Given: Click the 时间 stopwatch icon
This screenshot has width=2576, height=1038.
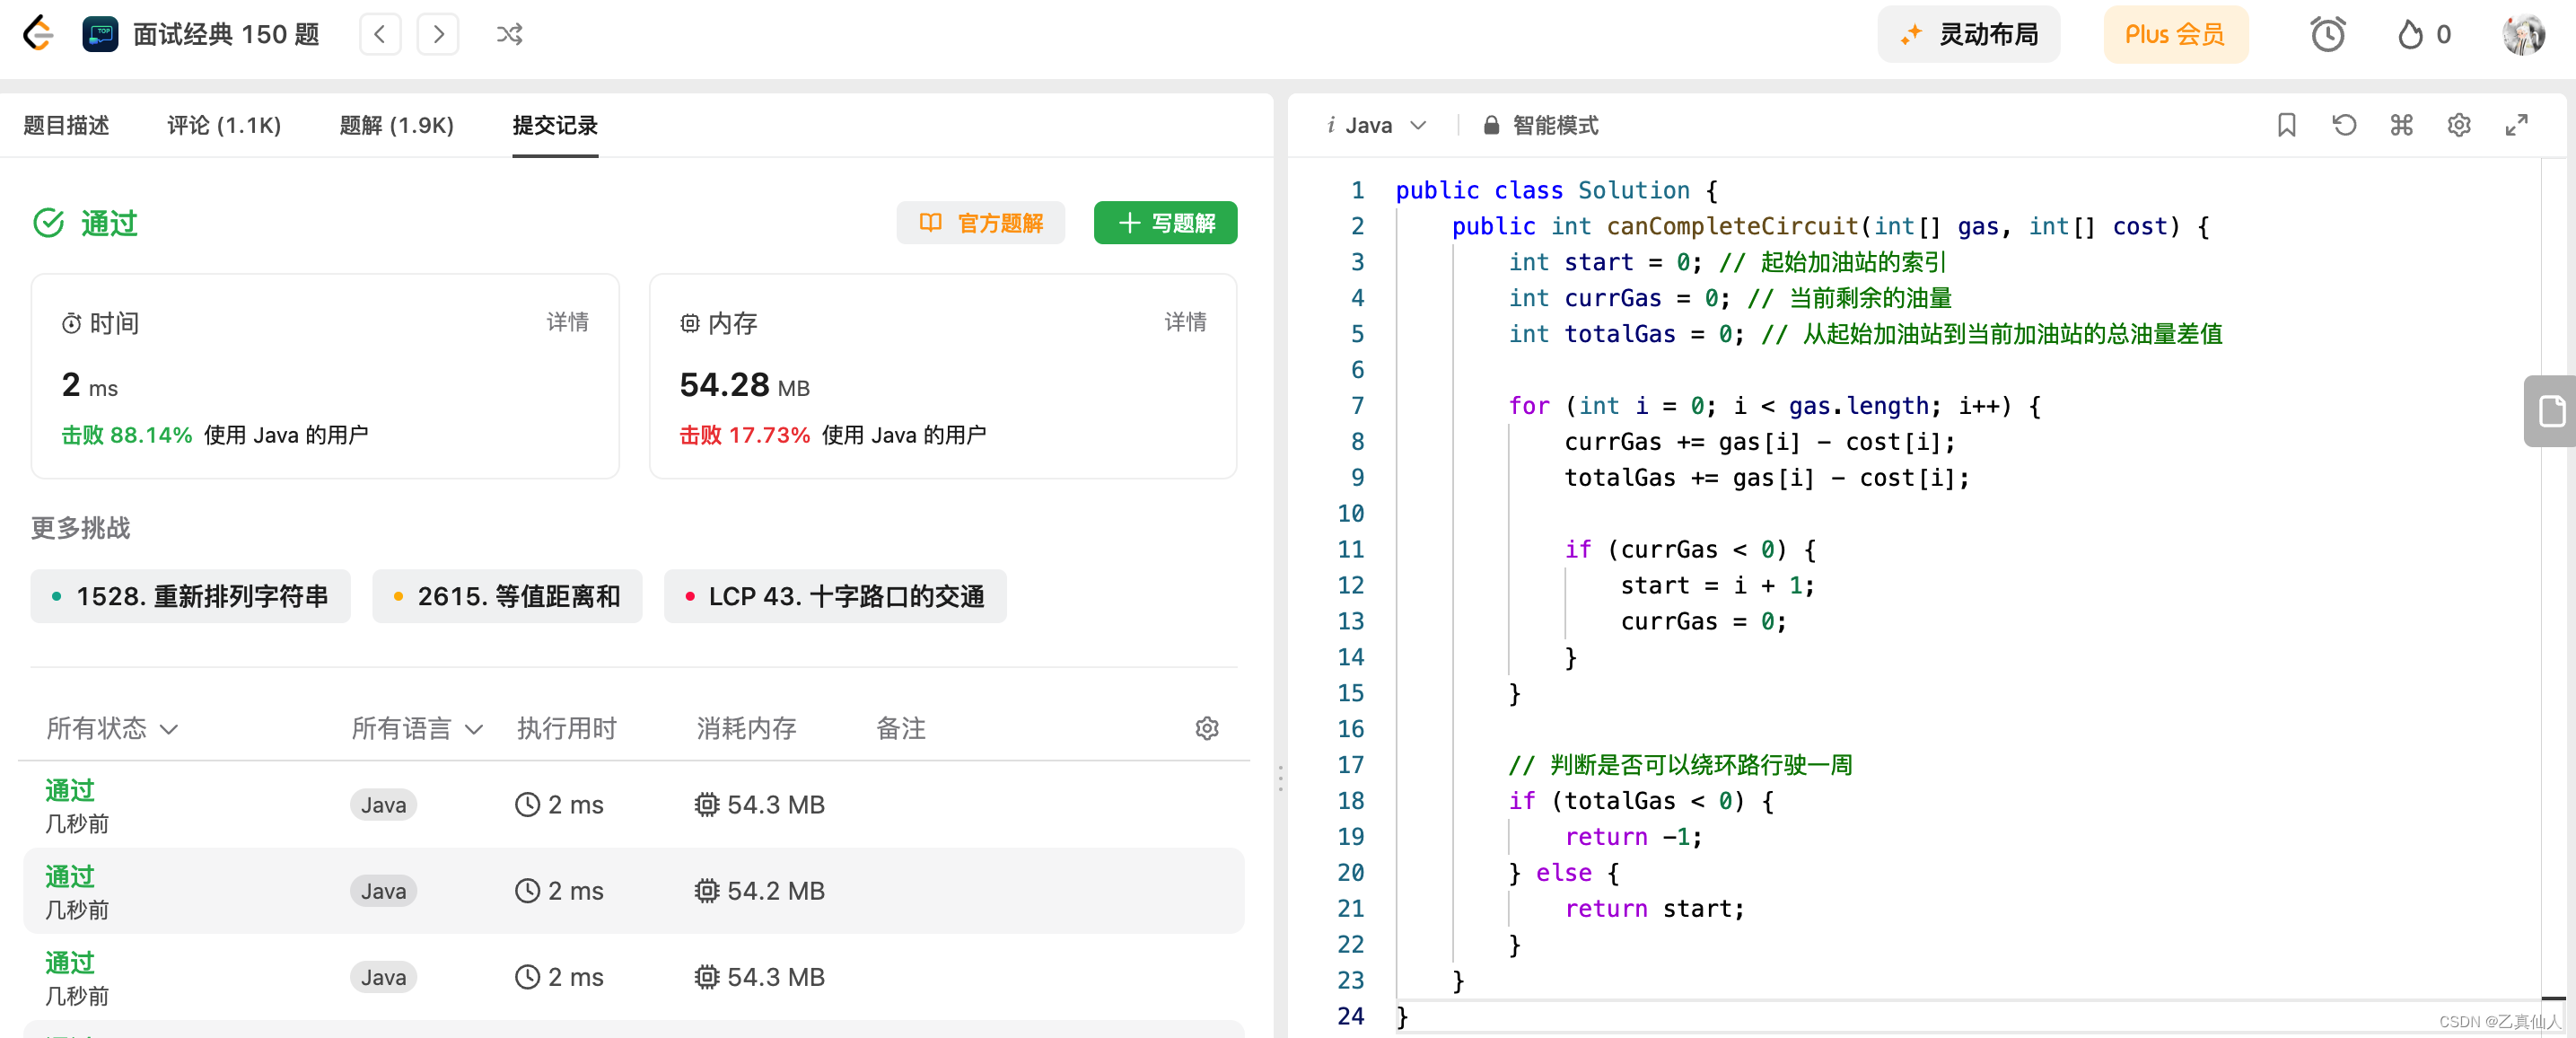Looking at the screenshot, I should click(72, 323).
